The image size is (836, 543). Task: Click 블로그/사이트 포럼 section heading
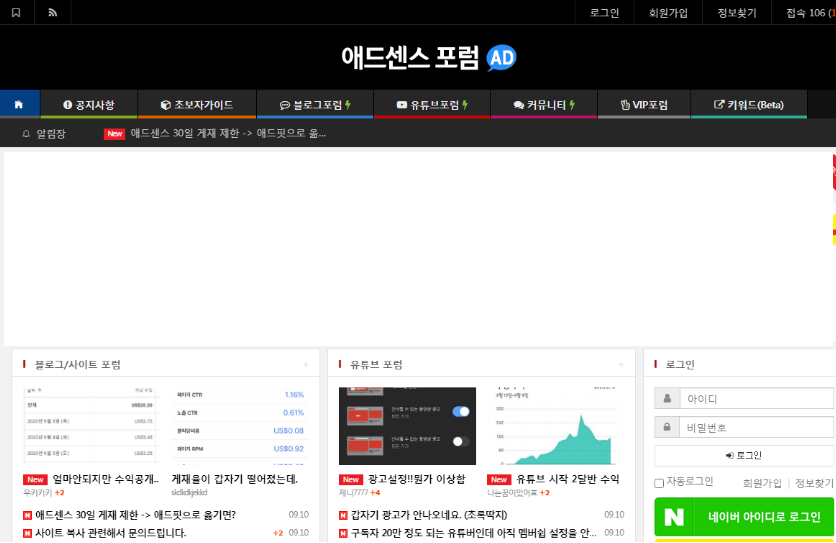point(78,365)
